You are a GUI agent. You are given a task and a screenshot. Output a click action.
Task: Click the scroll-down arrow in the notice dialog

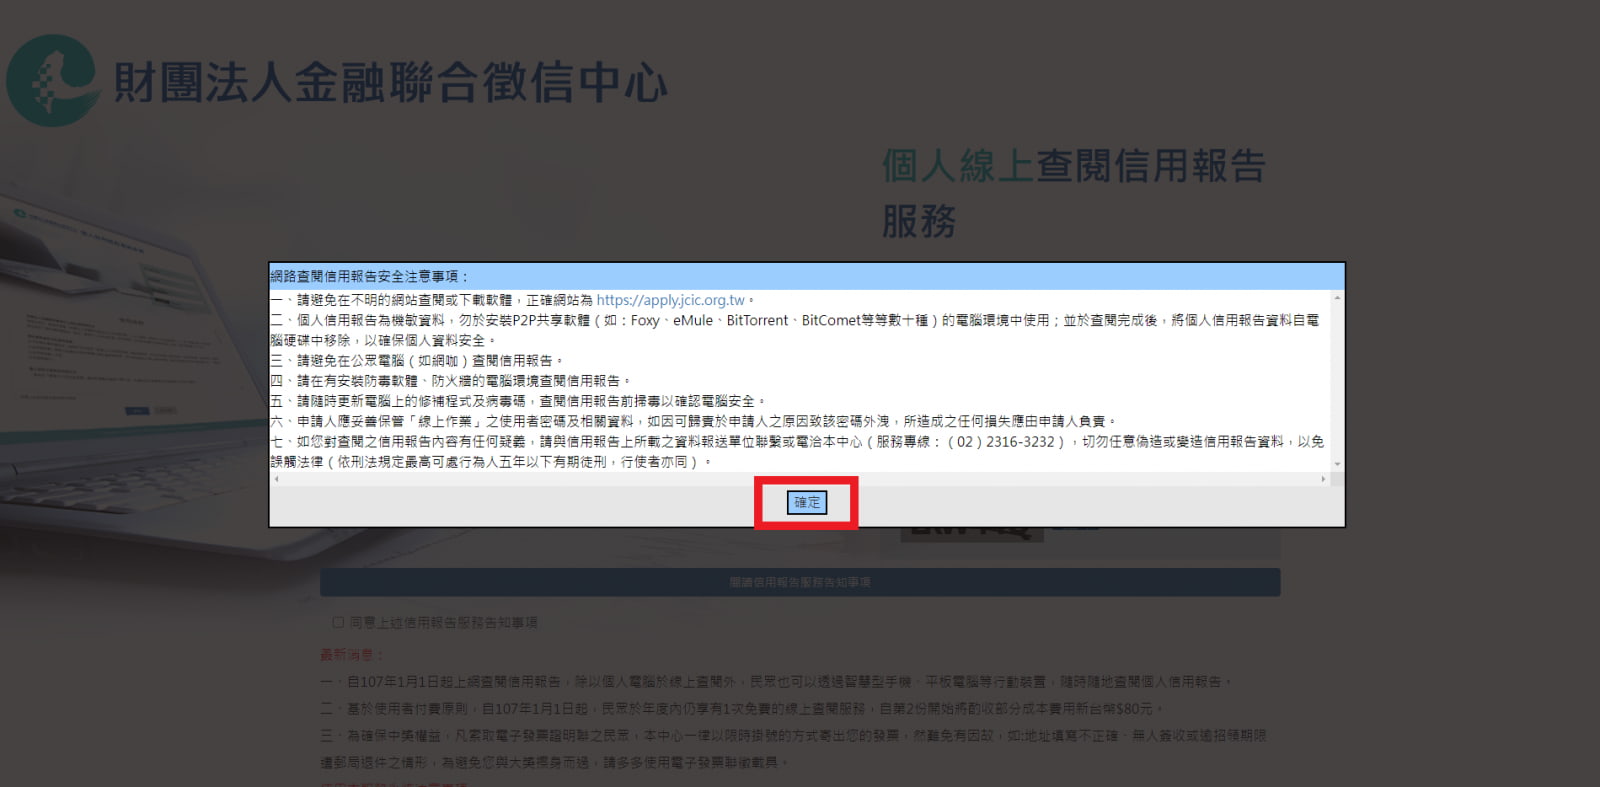[x=1337, y=464]
